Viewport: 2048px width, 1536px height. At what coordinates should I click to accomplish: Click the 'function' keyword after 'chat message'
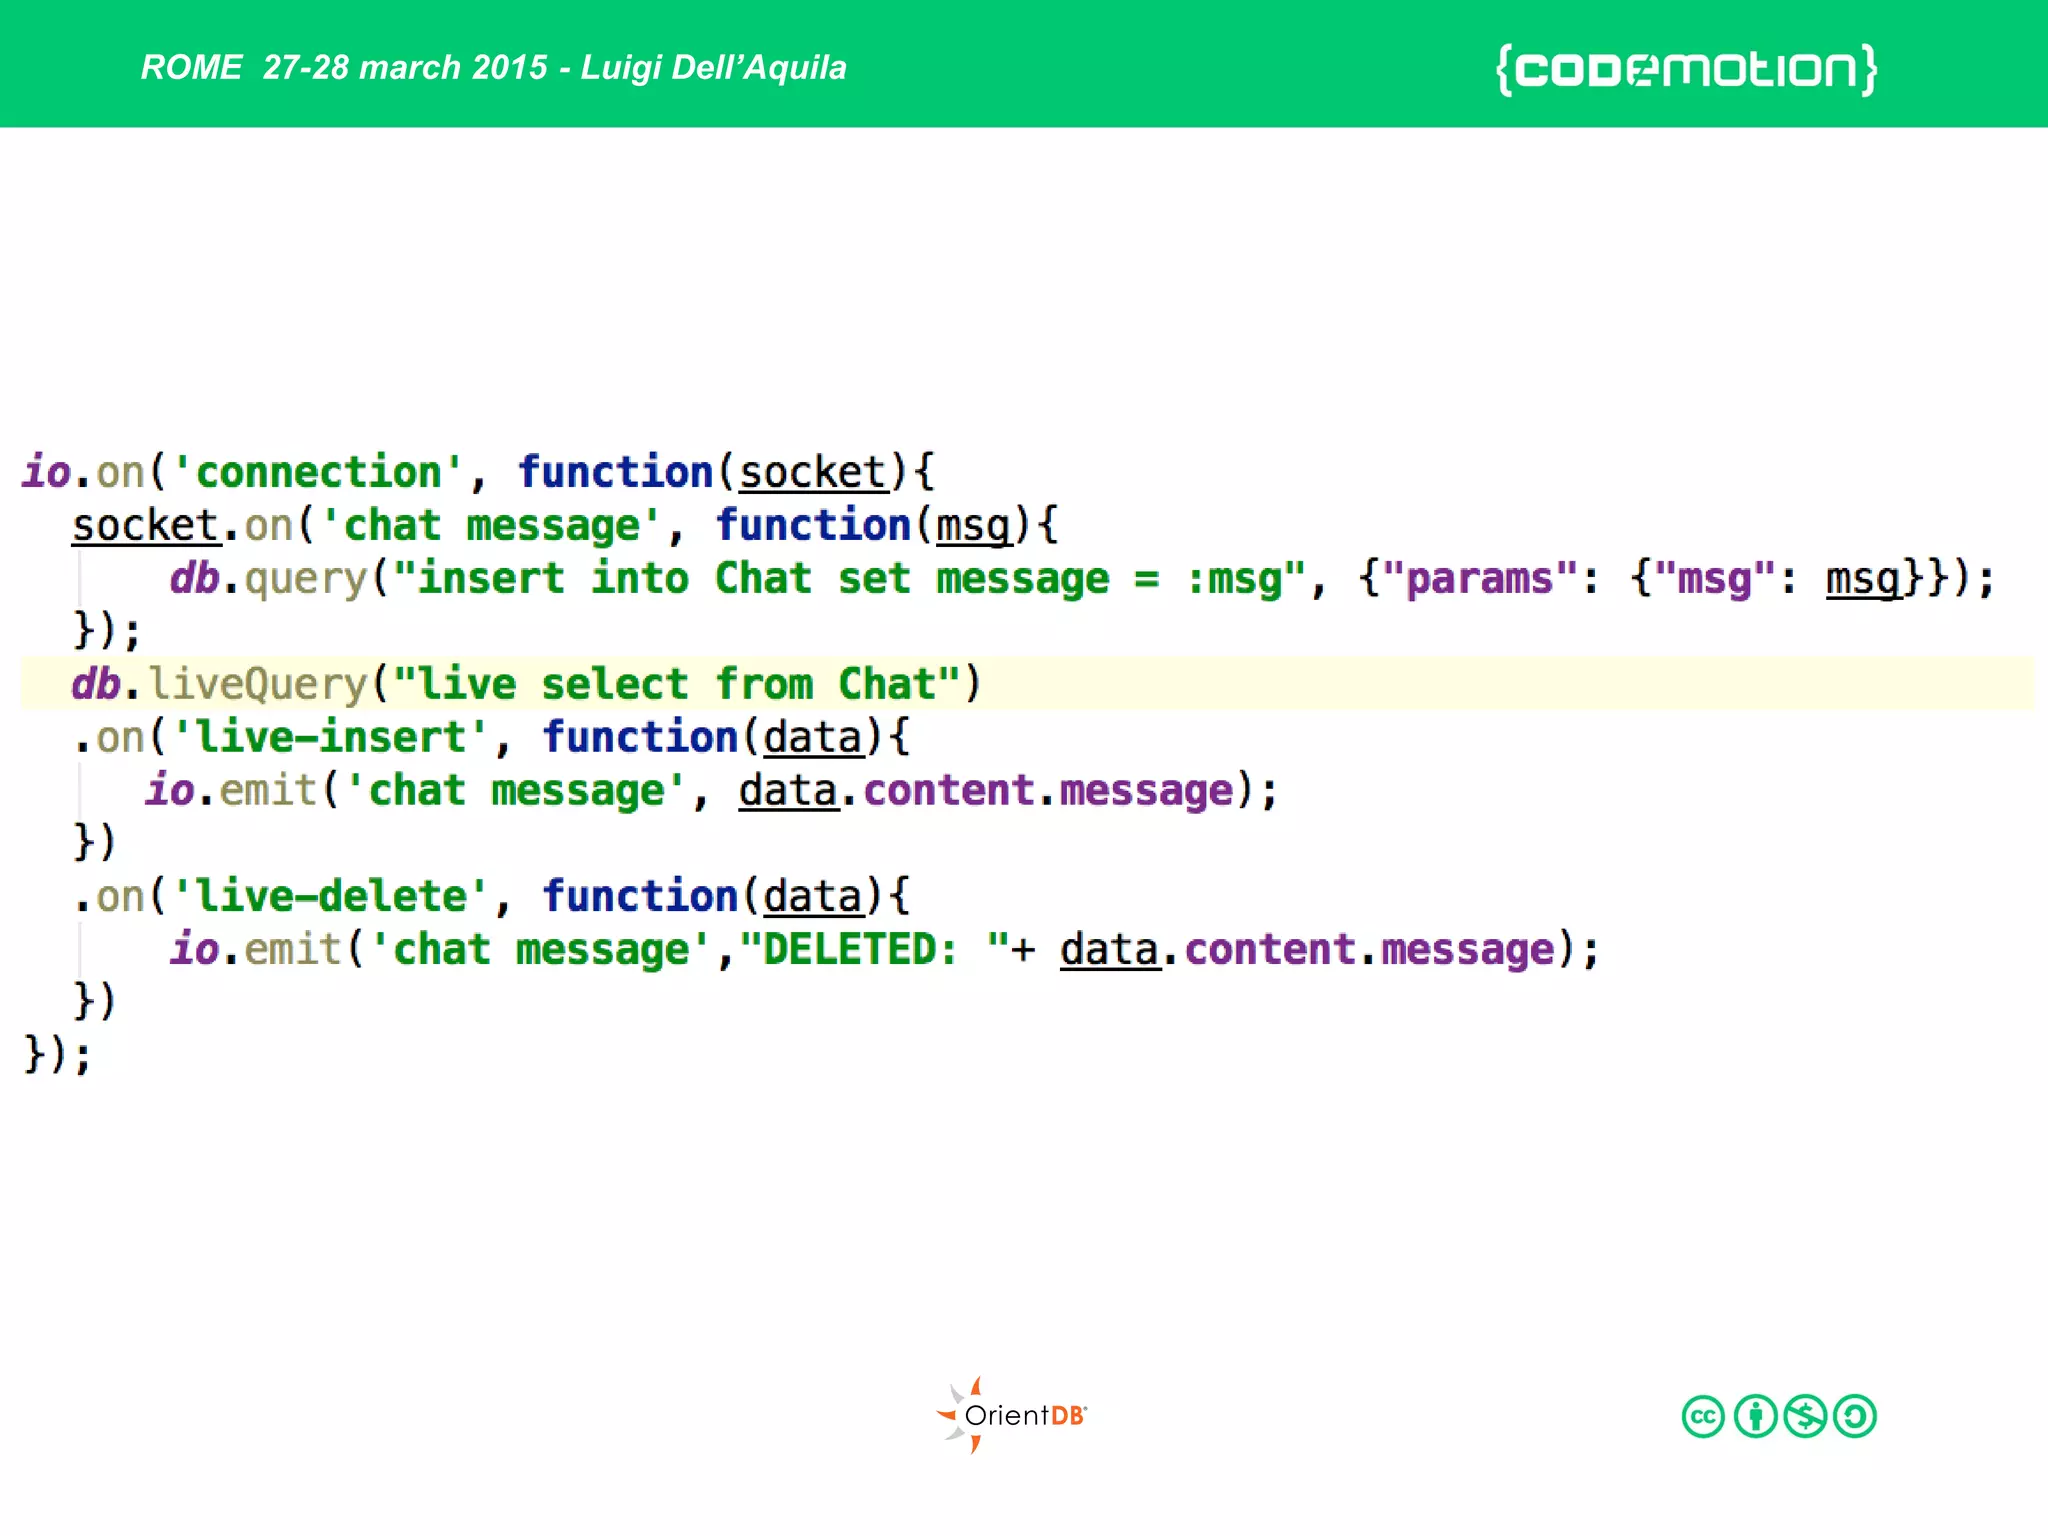[x=812, y=526]
